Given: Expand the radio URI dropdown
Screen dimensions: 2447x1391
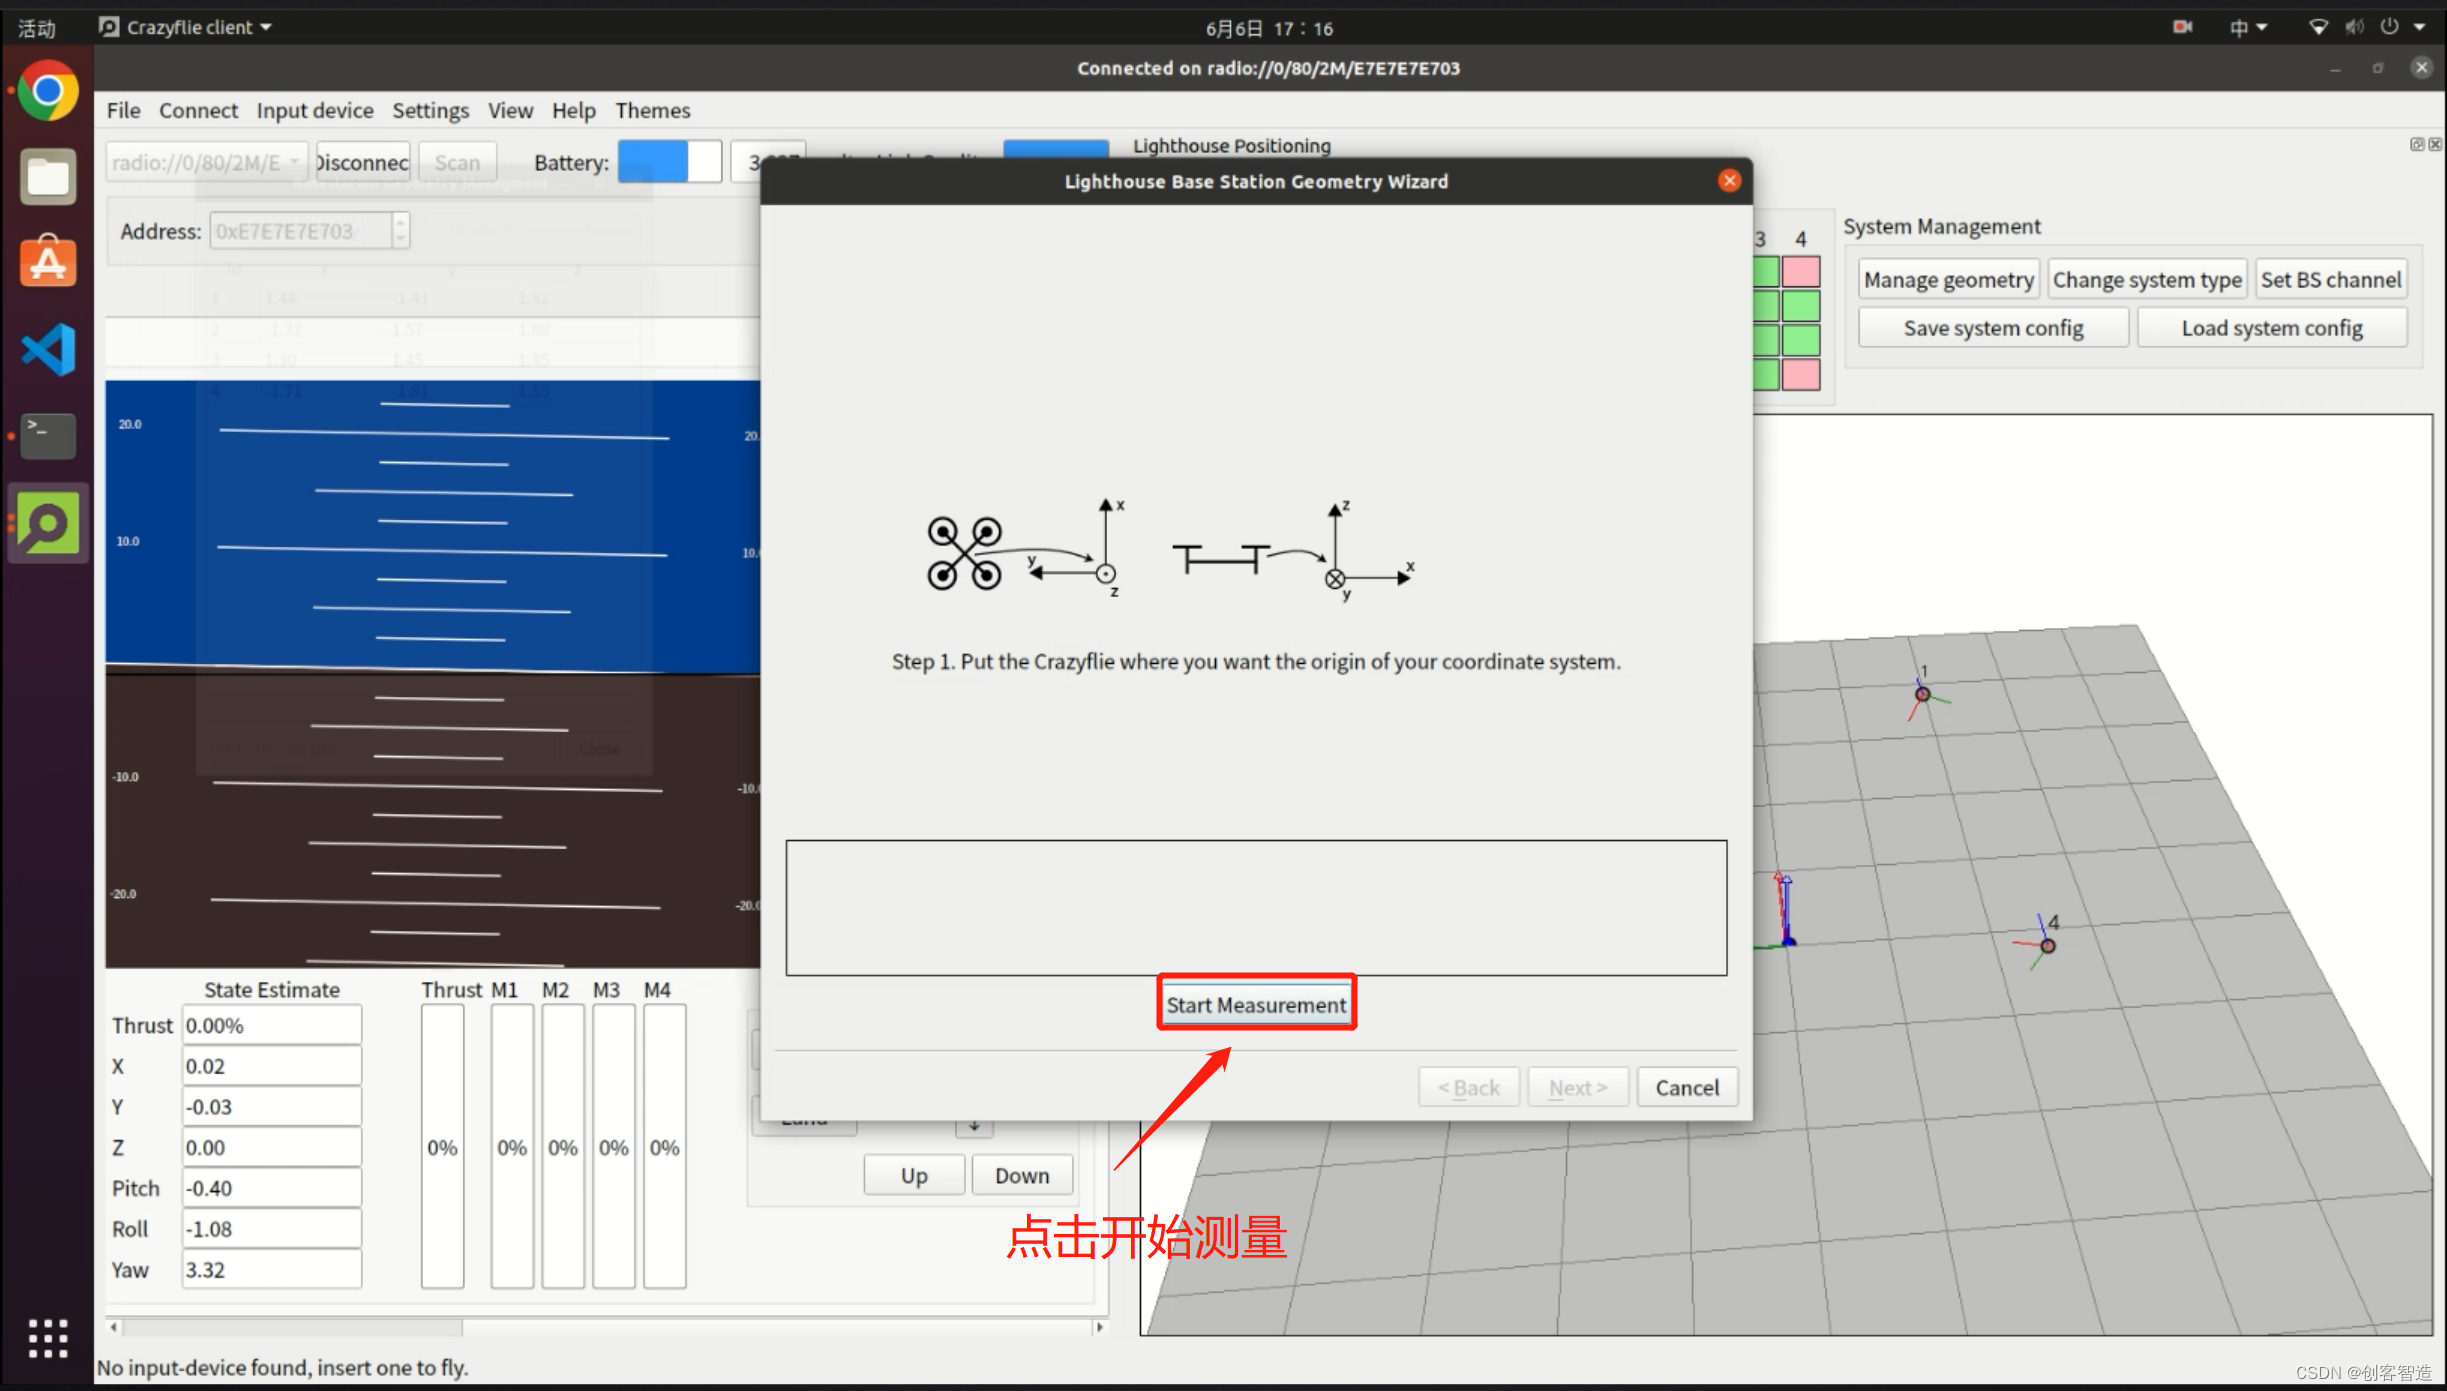Looking at the screenshot, I should coord(294,162).
